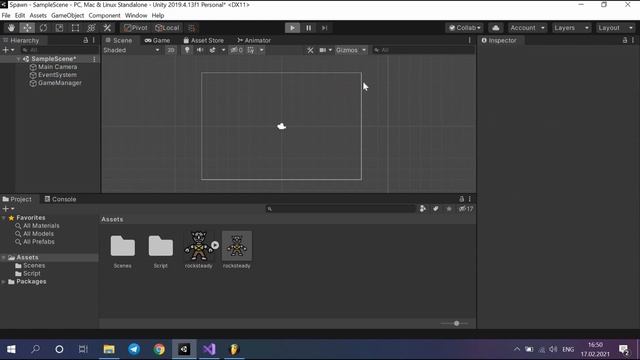Image resolution: width=640 pixels, height=360 pixels.
Task: Switch to the Game tab
Action: pos(157,40)
